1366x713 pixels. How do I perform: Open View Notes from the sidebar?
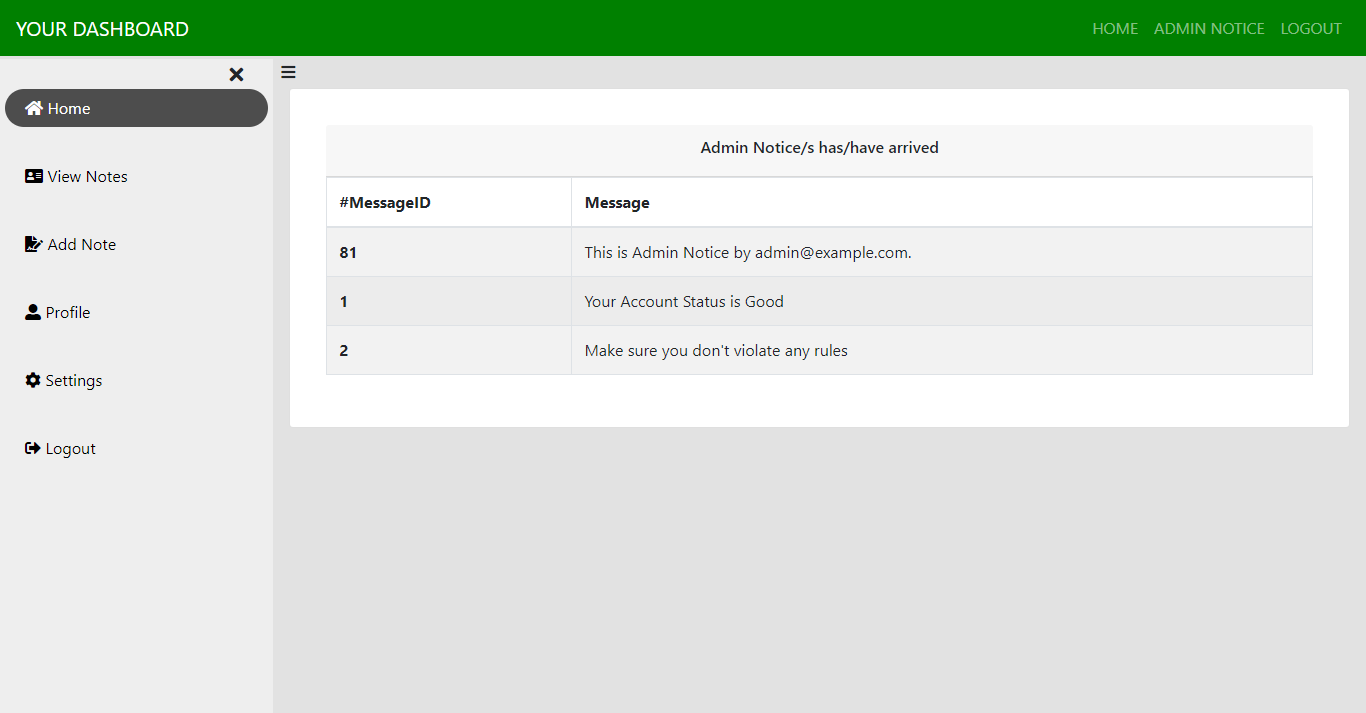[x=136, y=176]
